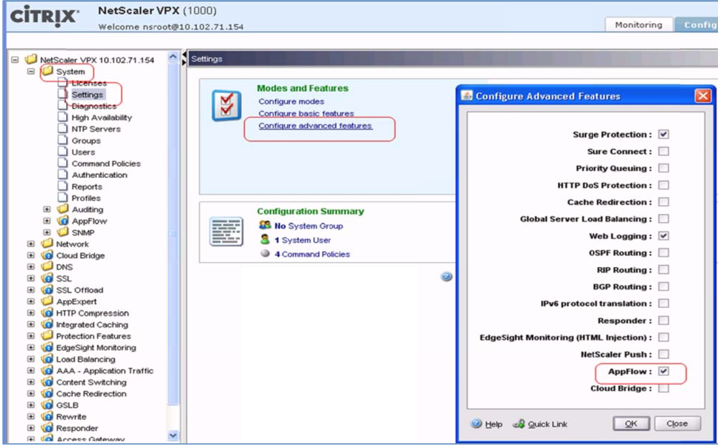
Task: Open the 4 Command Policies link
Action: [x=312, y=254]
